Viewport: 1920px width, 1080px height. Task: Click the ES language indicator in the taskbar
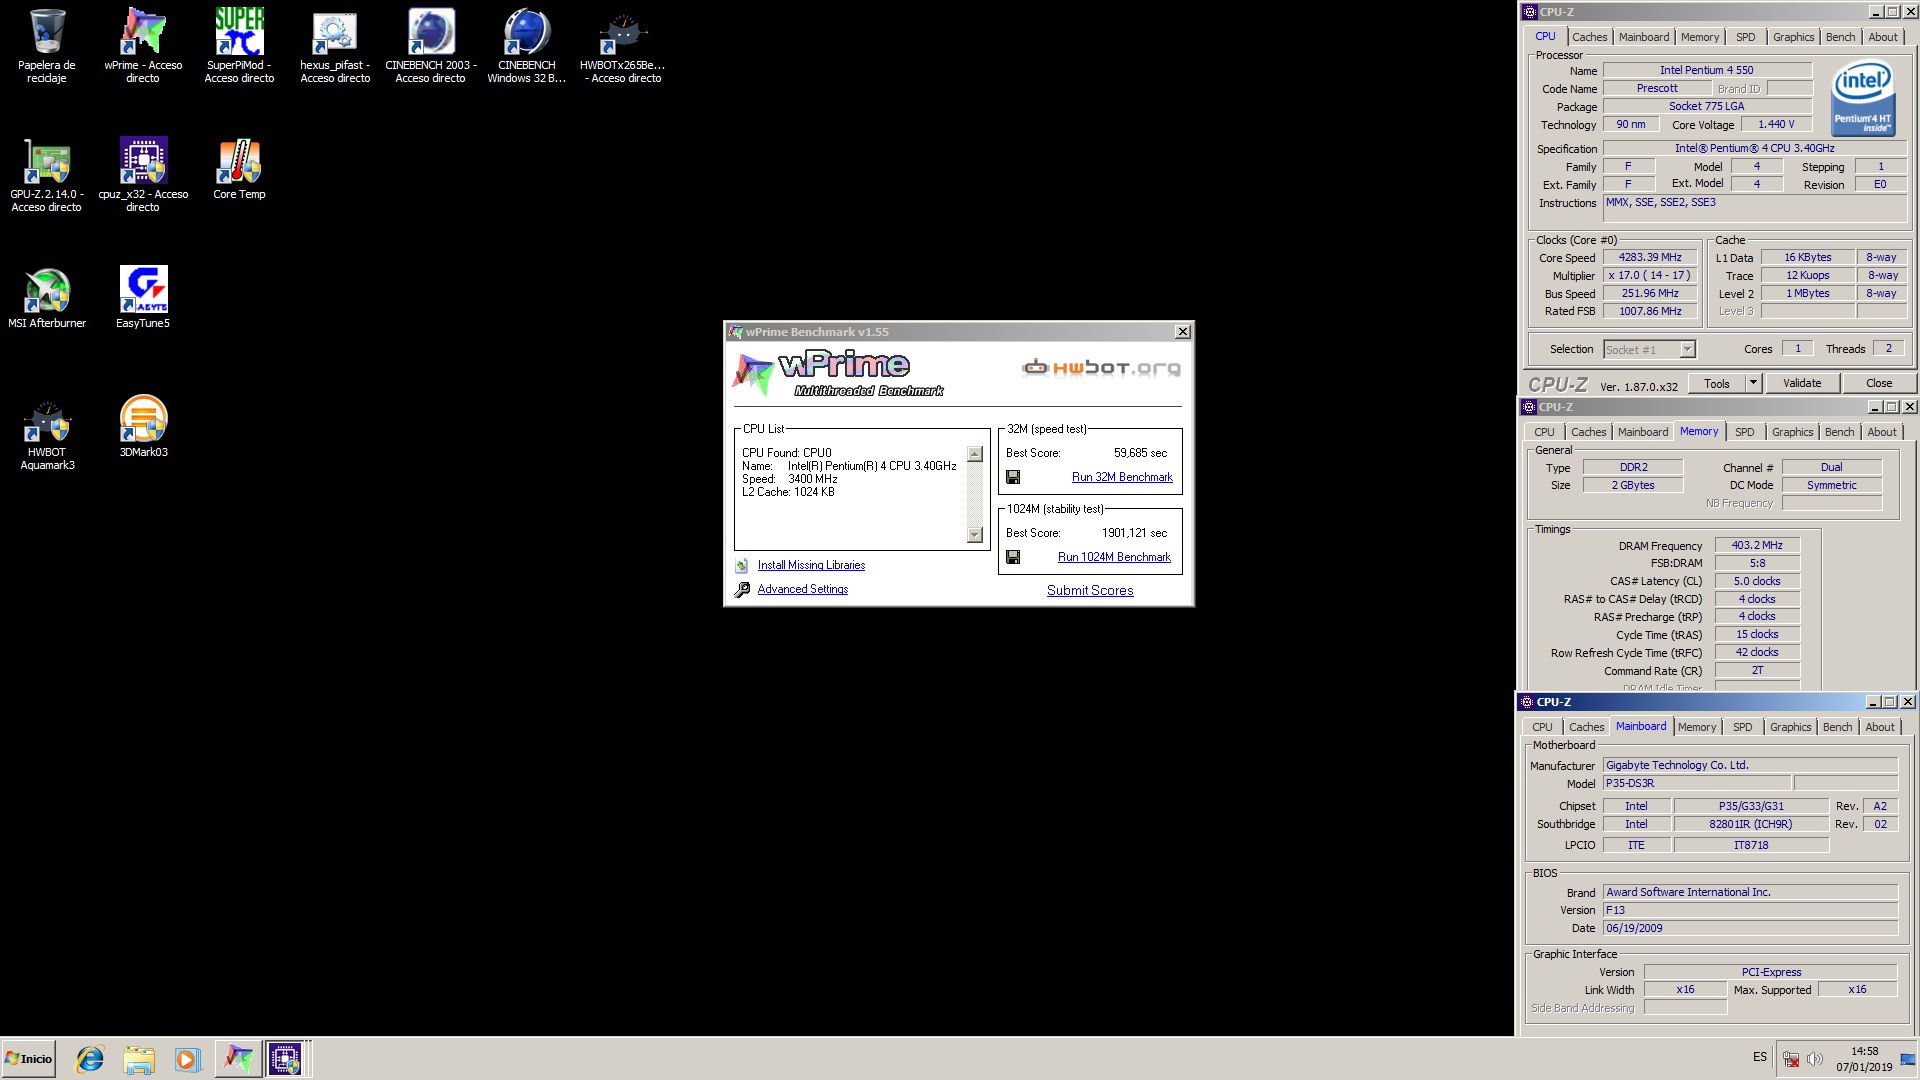[1760, 1057]
